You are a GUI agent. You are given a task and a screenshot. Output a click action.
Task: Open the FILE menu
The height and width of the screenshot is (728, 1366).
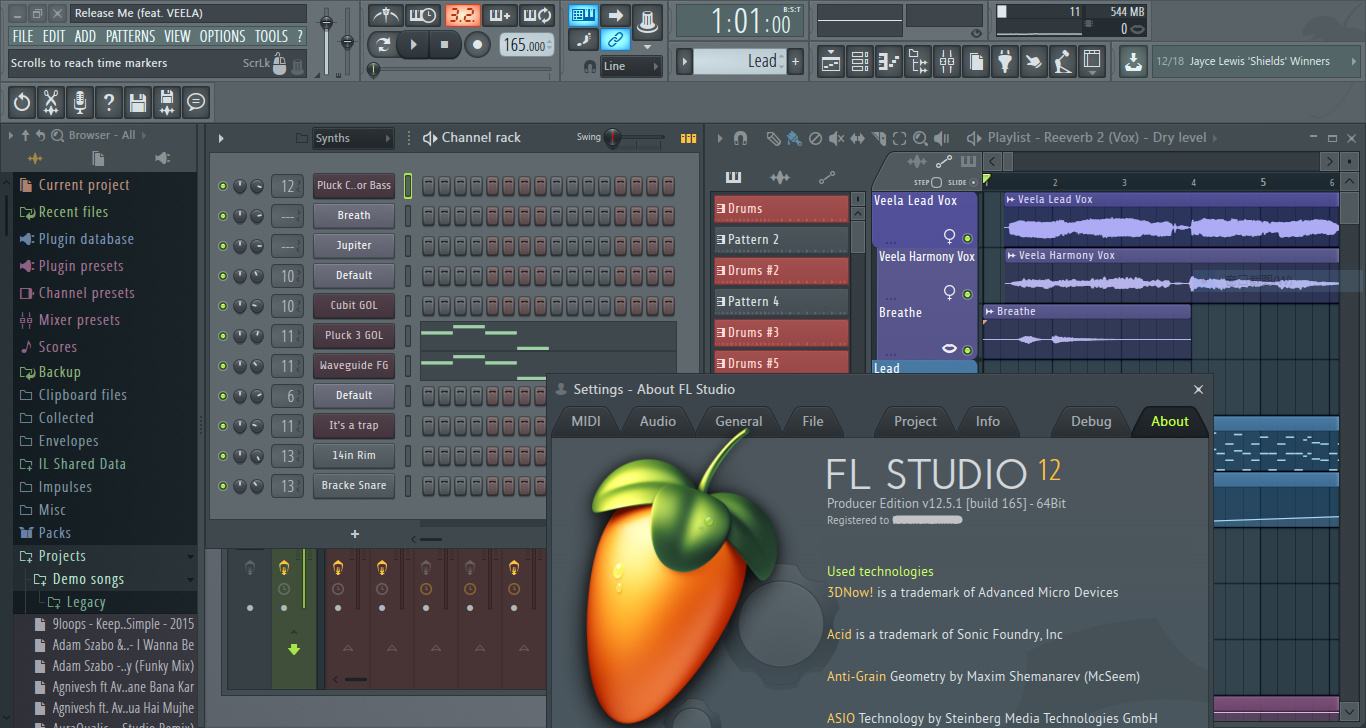click(x=22, y=36)
